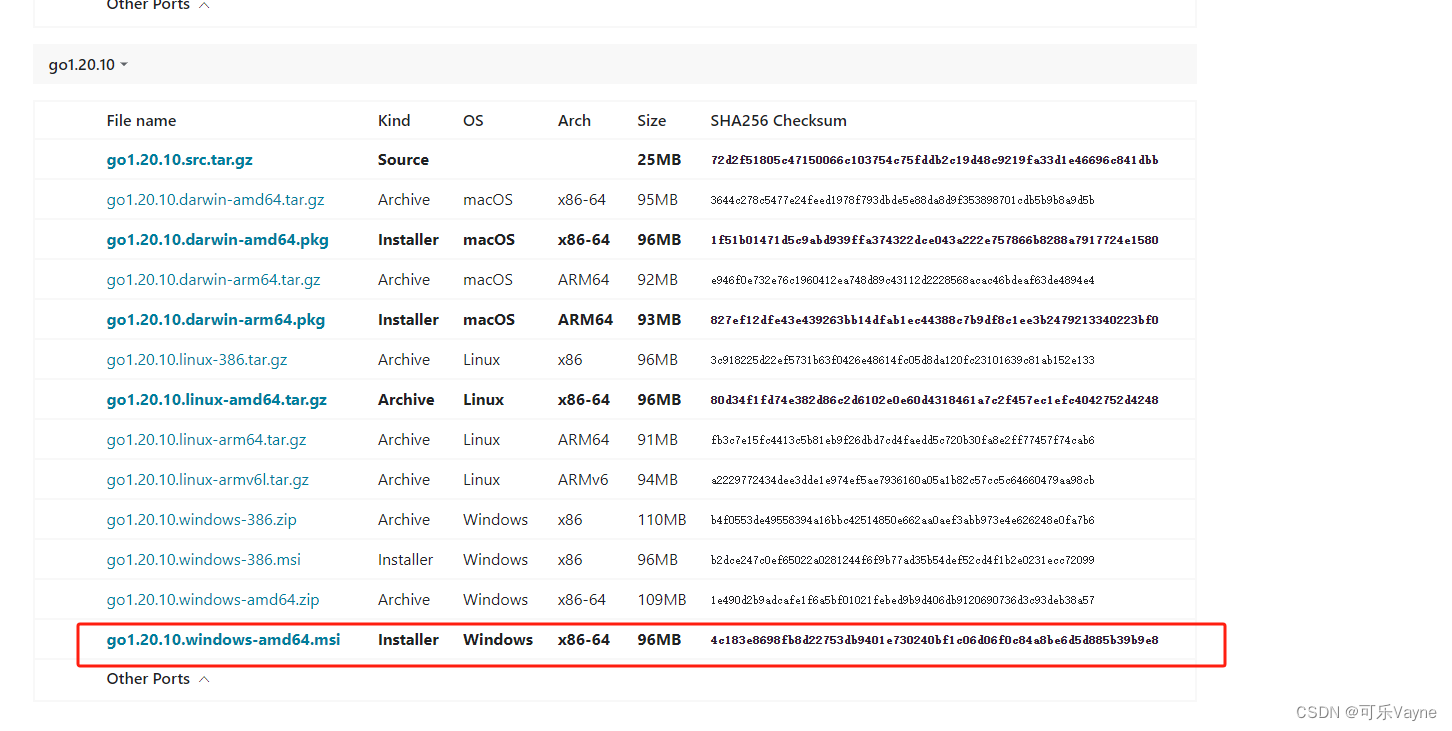This screenshot has width=1452, height=731.
Task: Download go1.20.10.linux-amd64.tar.gz archive
Action: coord(216,400)
